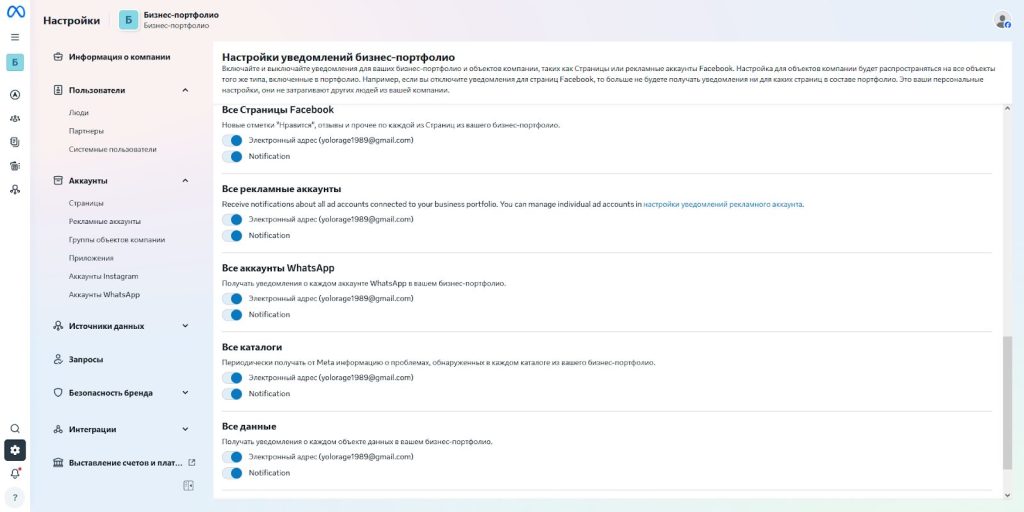Collapse the Аккаунты section chevron
Viewport: 1024px width, 512px height.
click(185, 180)
